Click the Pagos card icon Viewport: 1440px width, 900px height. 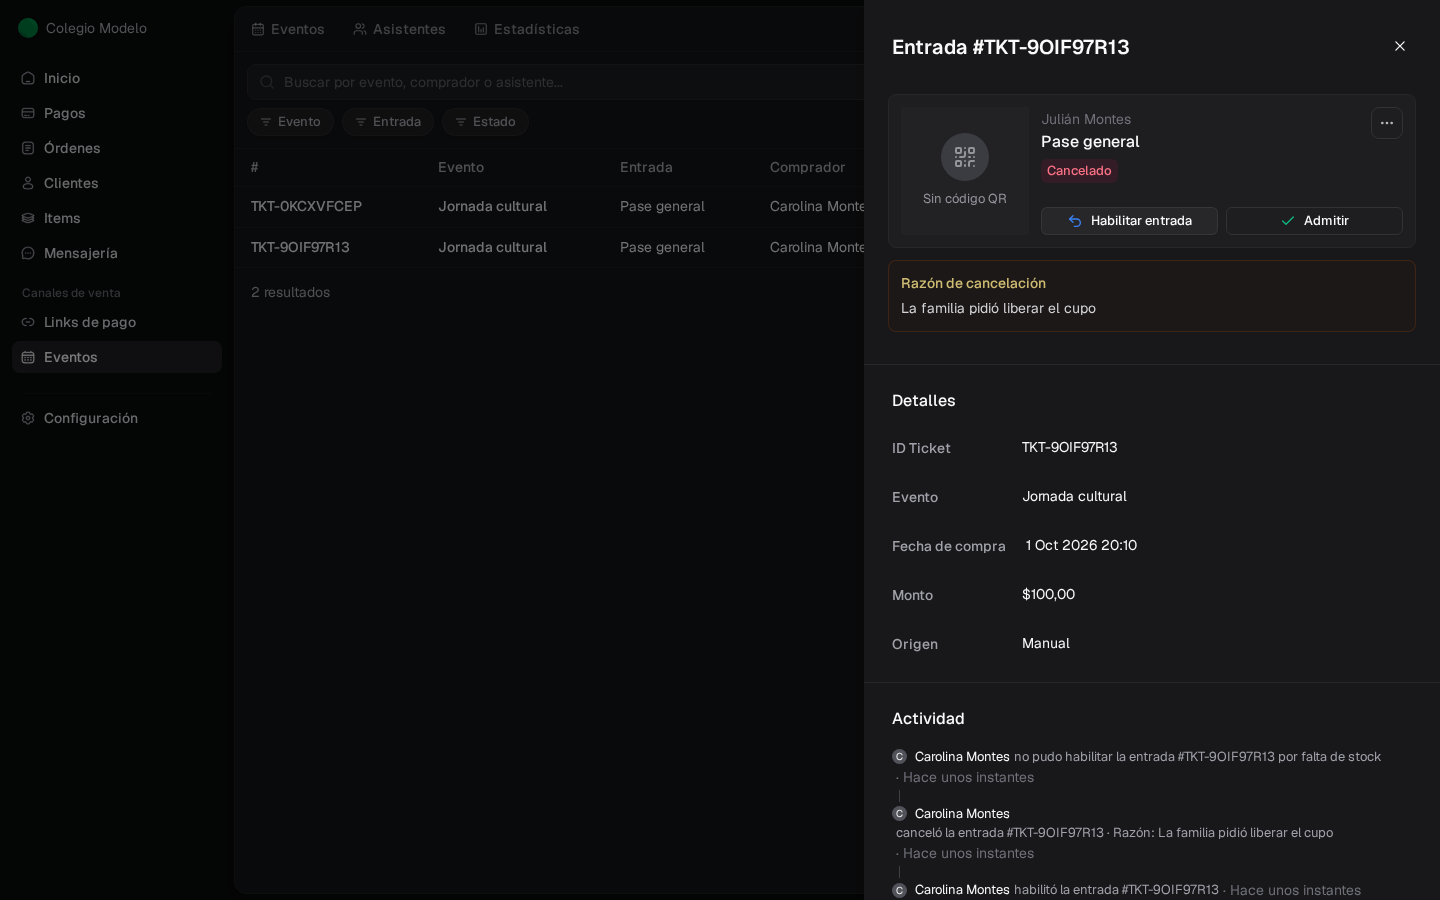click(28, 113)
